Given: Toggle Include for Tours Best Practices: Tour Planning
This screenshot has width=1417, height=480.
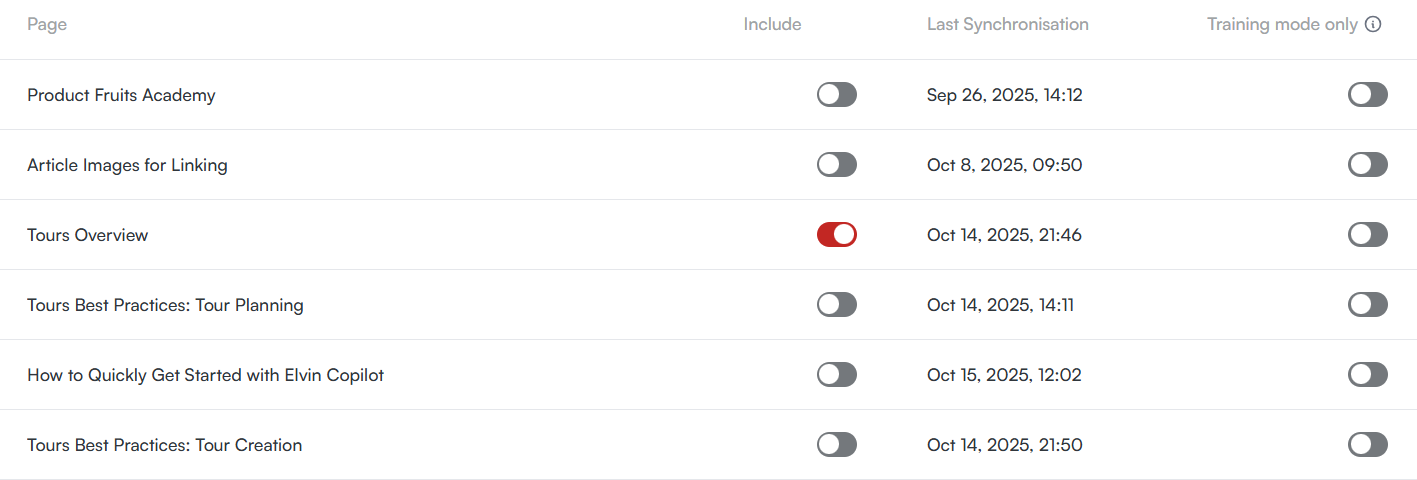Looking at the screenshot, I should tap(836, 305).
